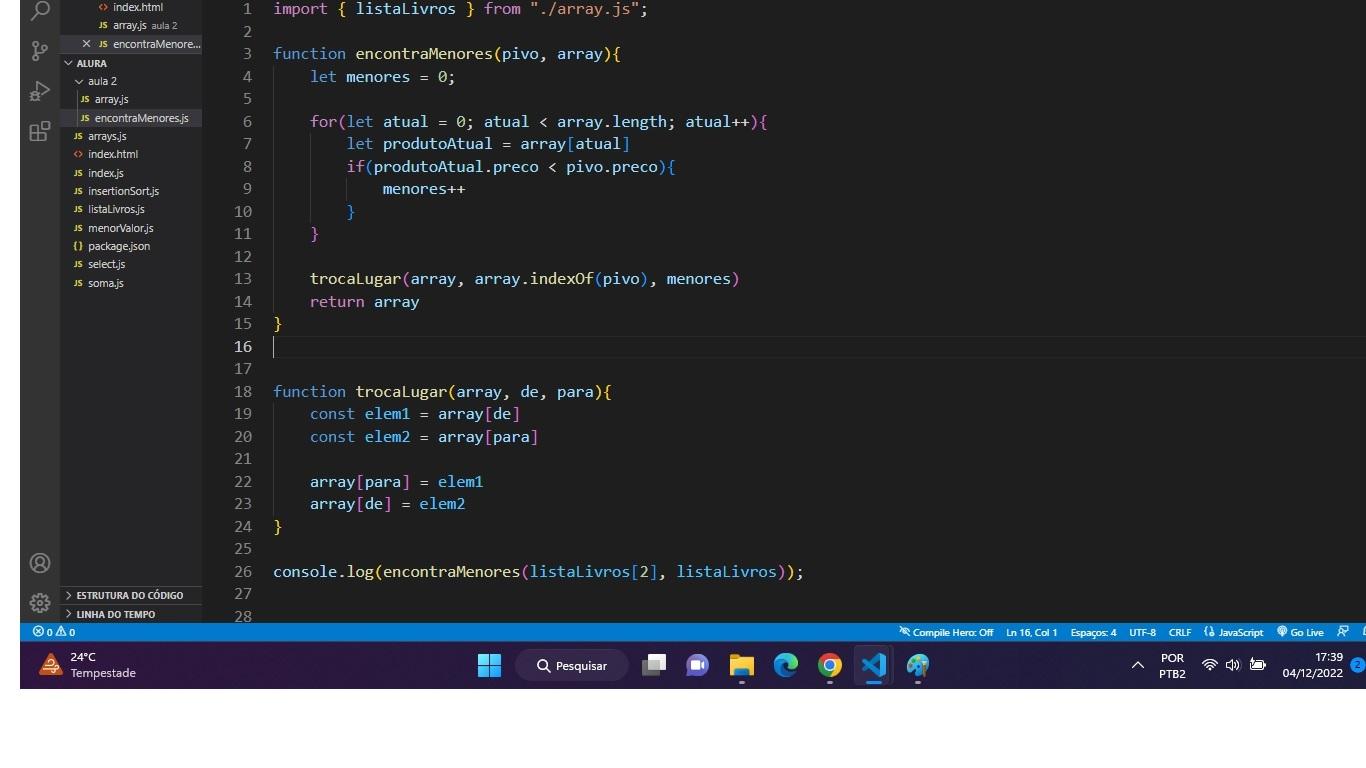This screenshot has height=768, width=1366.
Task: Click the feedback icon in status bar
Action: point(1342,632)
